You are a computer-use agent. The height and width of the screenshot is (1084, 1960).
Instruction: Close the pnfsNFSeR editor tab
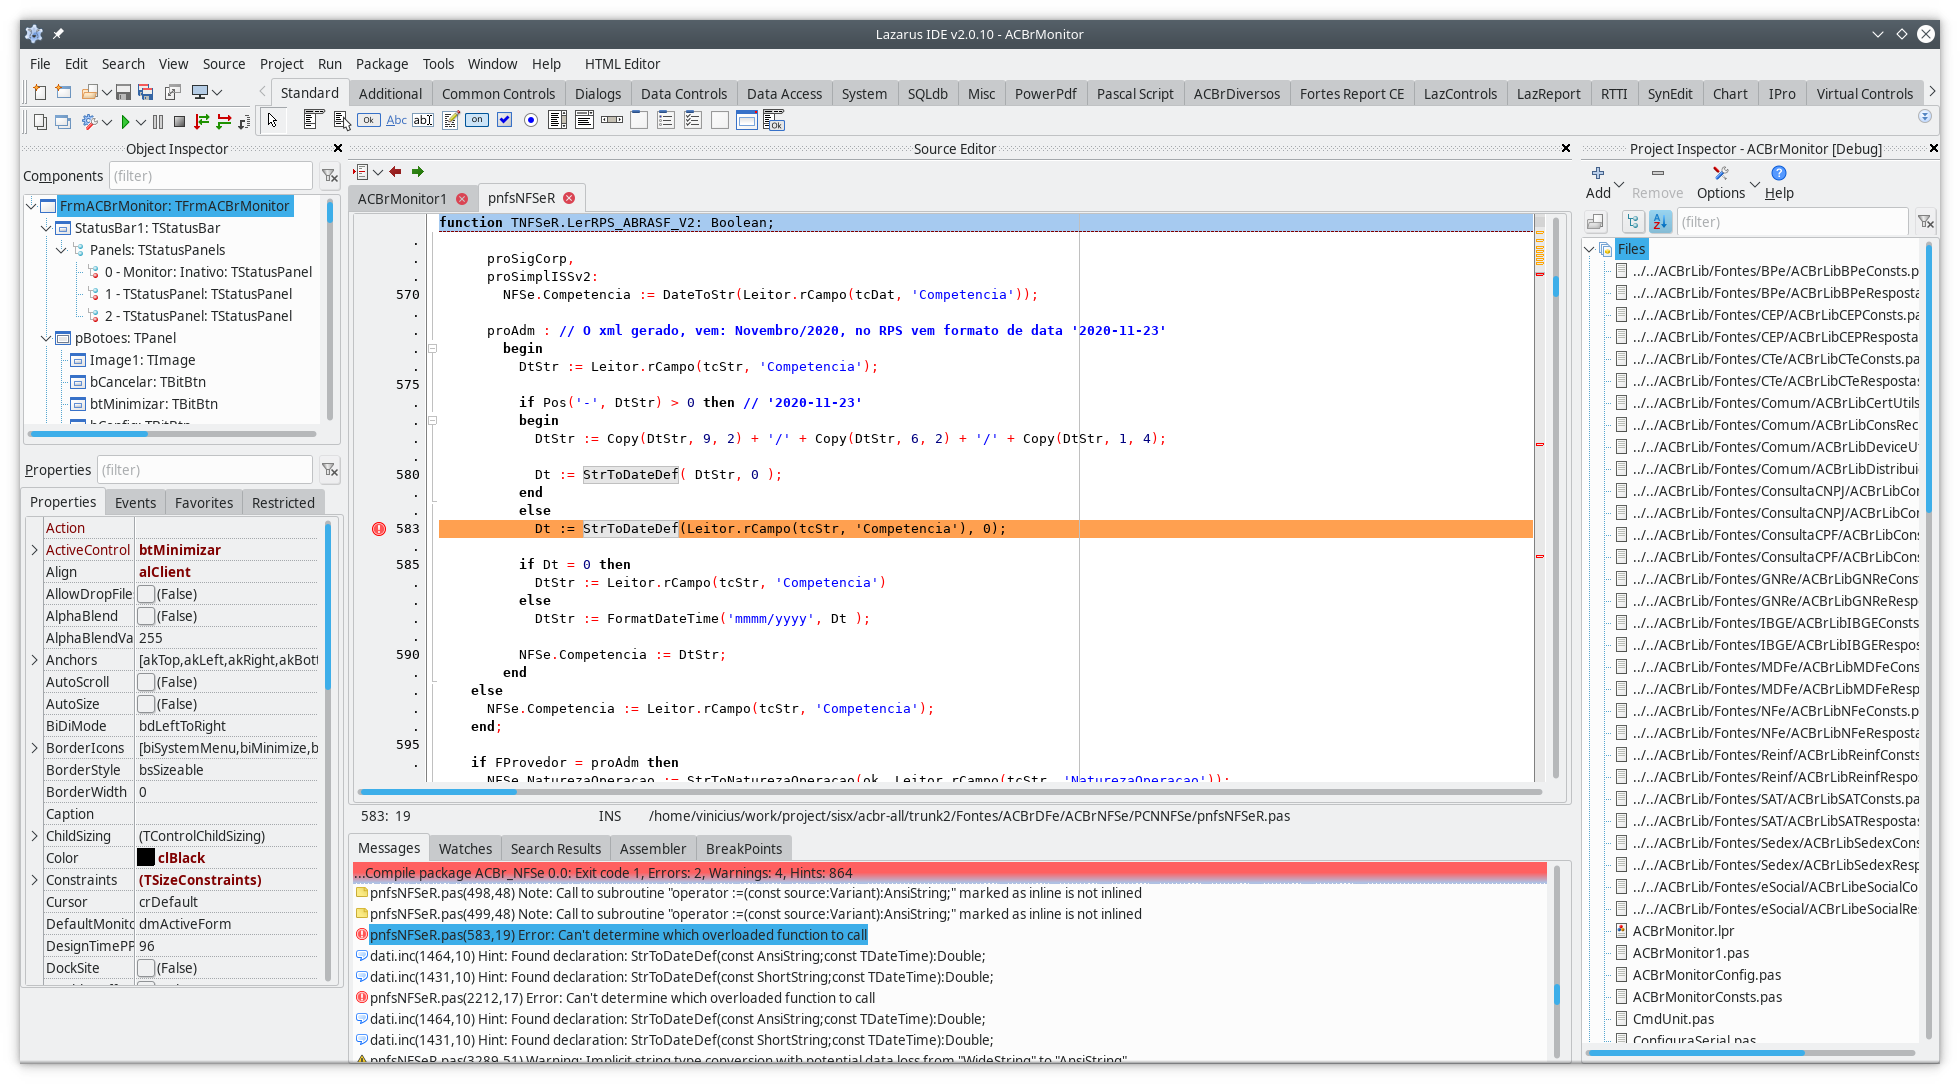569,198
